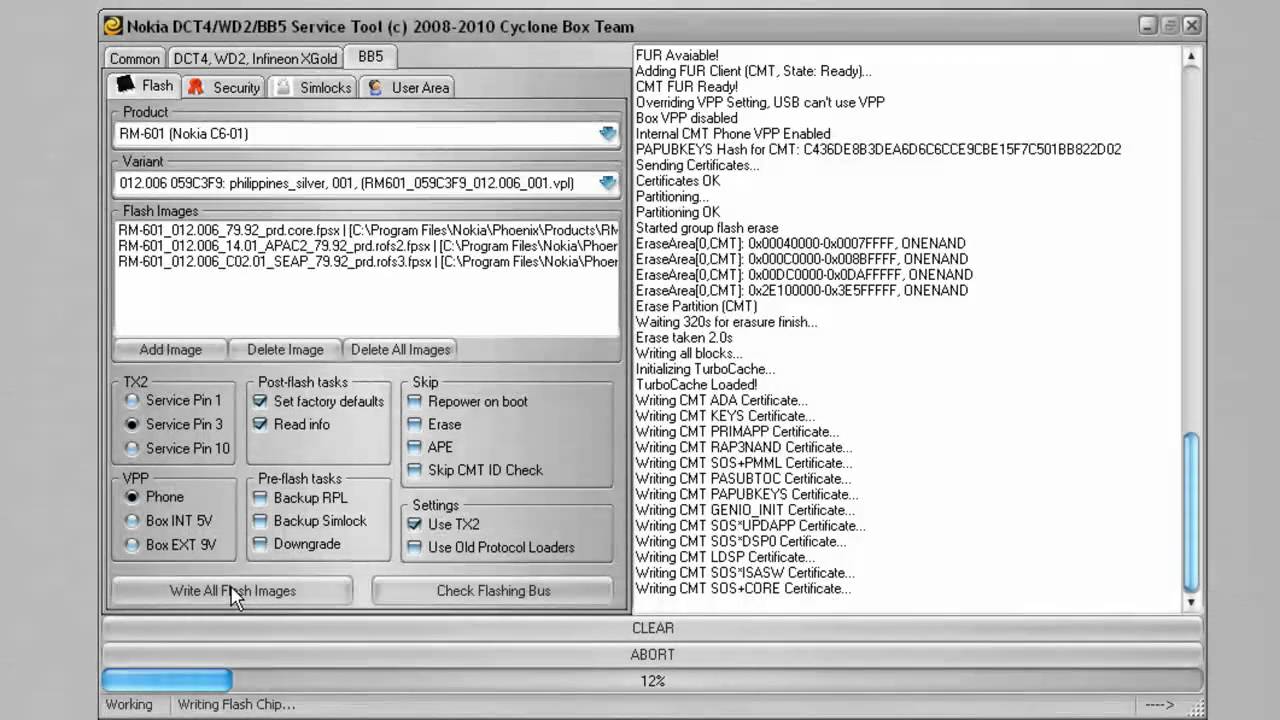Select the prd.core.fpsx flash image row
1280x720 pixels.
point(367,229)
